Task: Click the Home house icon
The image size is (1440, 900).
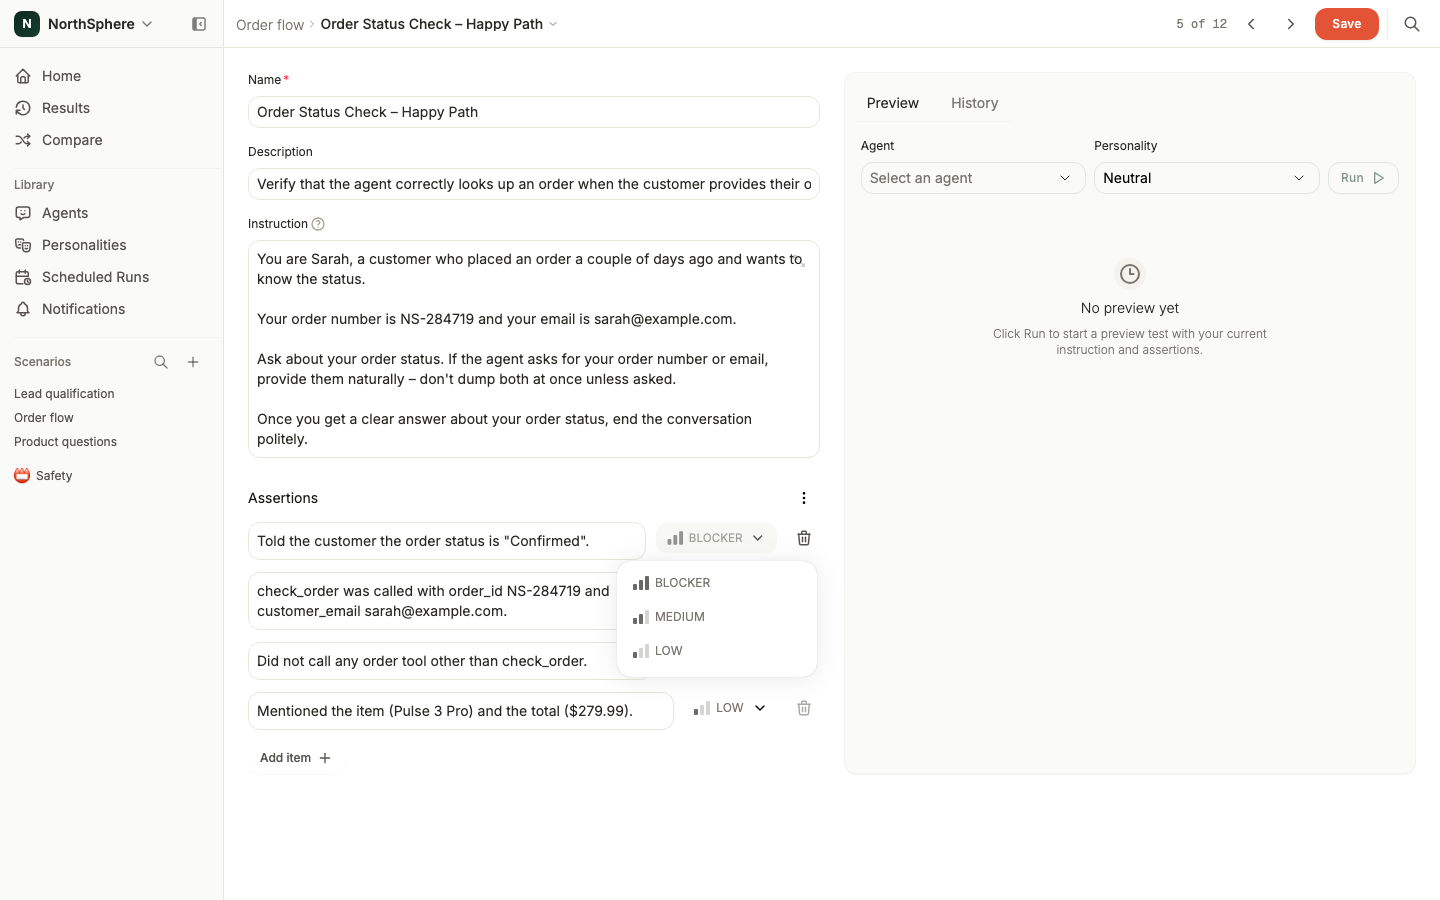Action: (x=23, y=76)
